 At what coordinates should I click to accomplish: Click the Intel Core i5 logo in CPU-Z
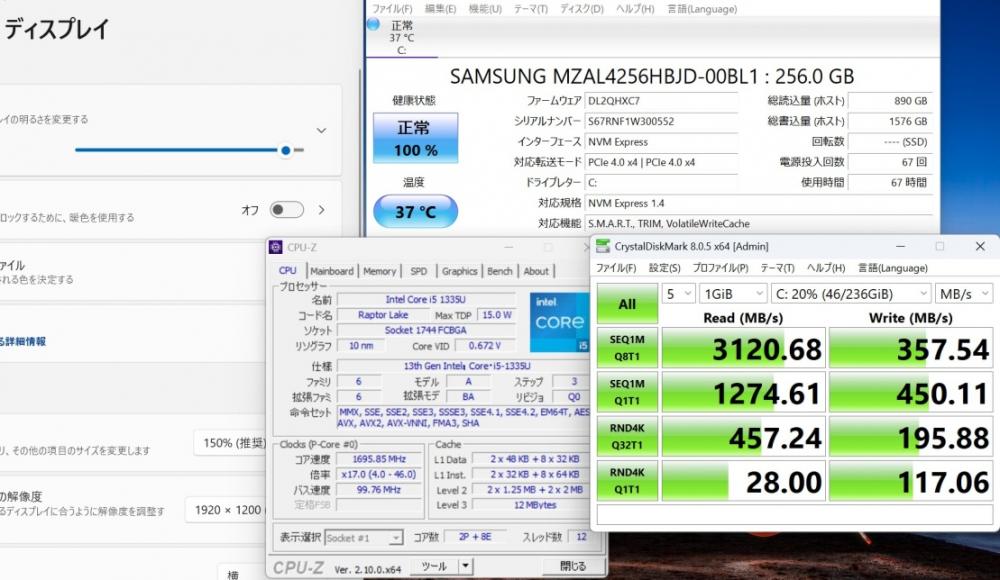[x=559, y=322]
